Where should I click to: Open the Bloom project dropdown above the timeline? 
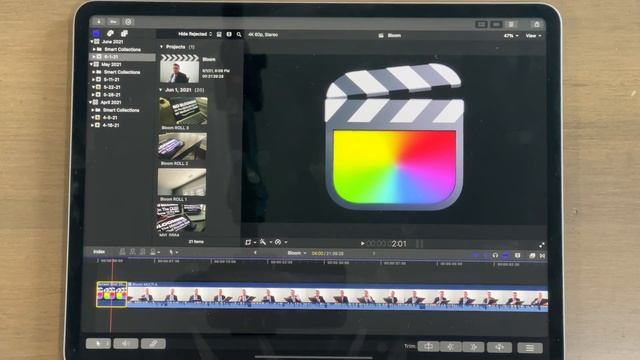pyautogui.click(x=296, y=253)
